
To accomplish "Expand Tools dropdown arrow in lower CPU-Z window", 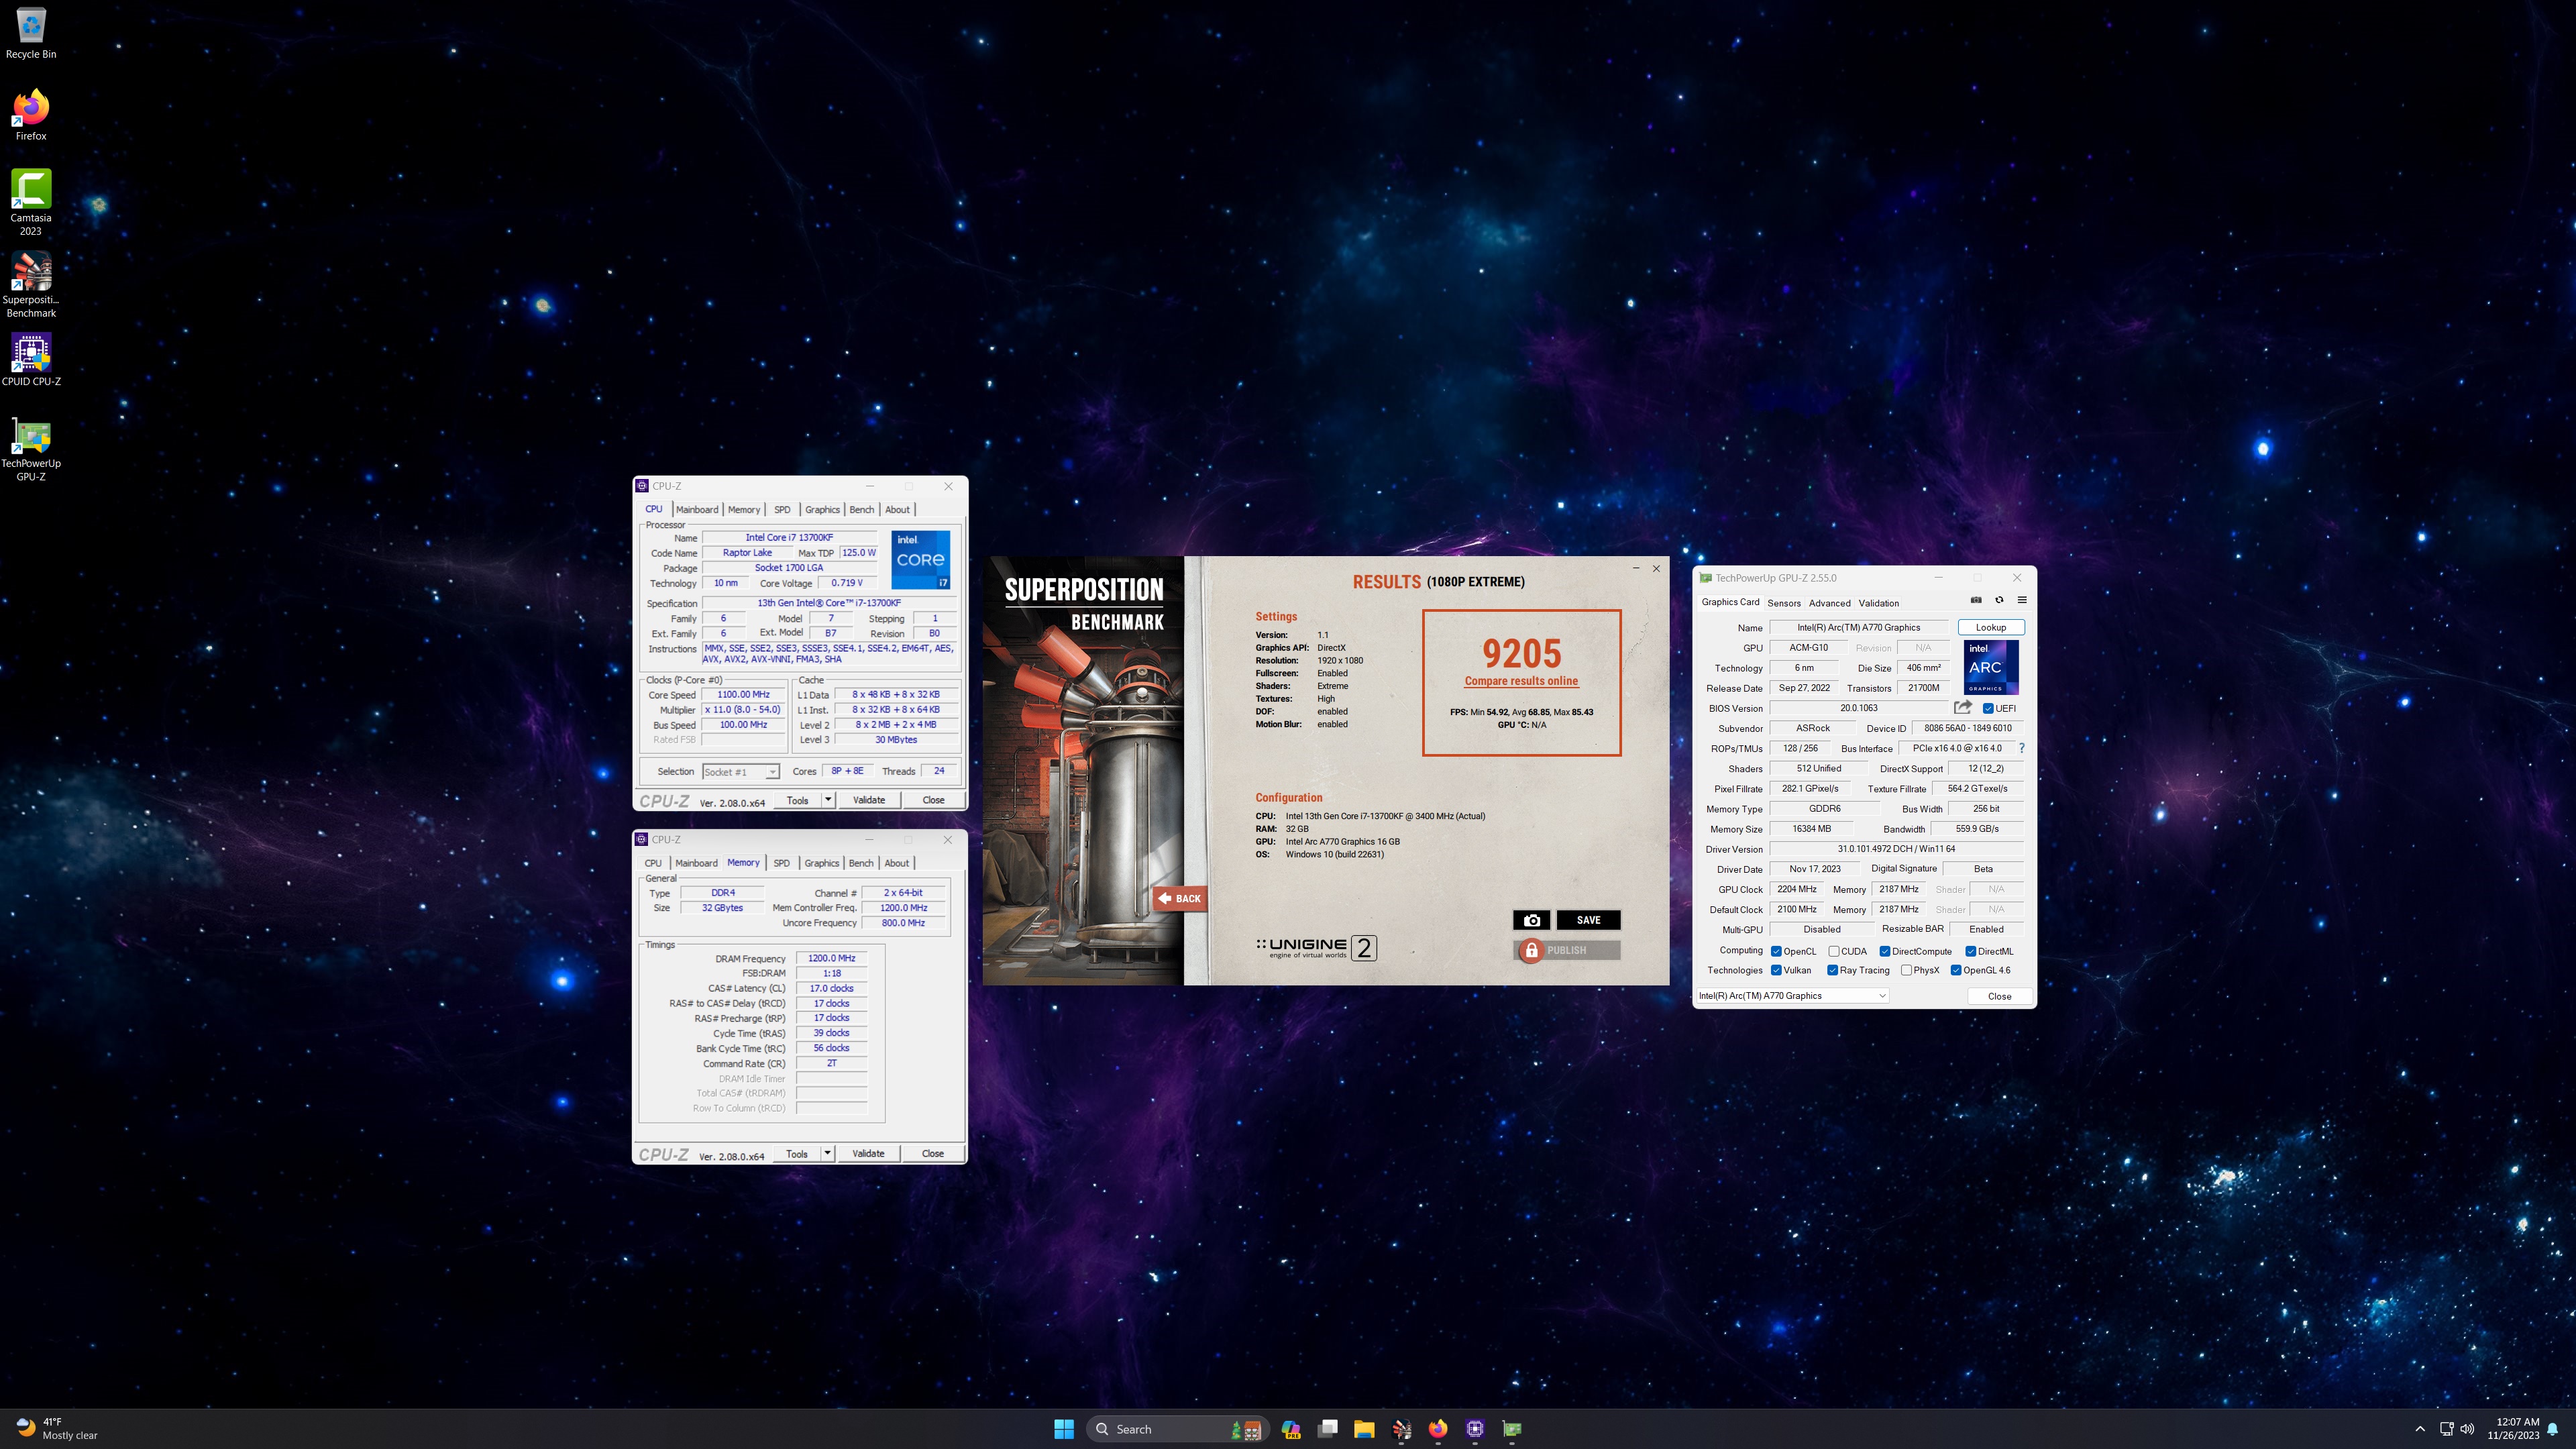I will 827,1153.
